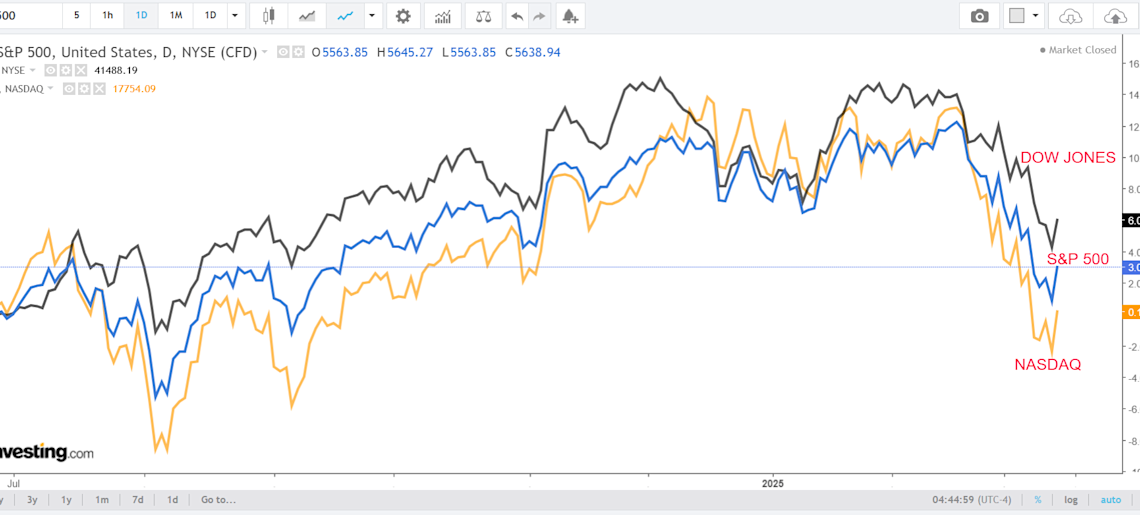This screenshot has height=515, width=1140.
Task: Take a chart snapshot with camera icon
Action: point(979,15)
